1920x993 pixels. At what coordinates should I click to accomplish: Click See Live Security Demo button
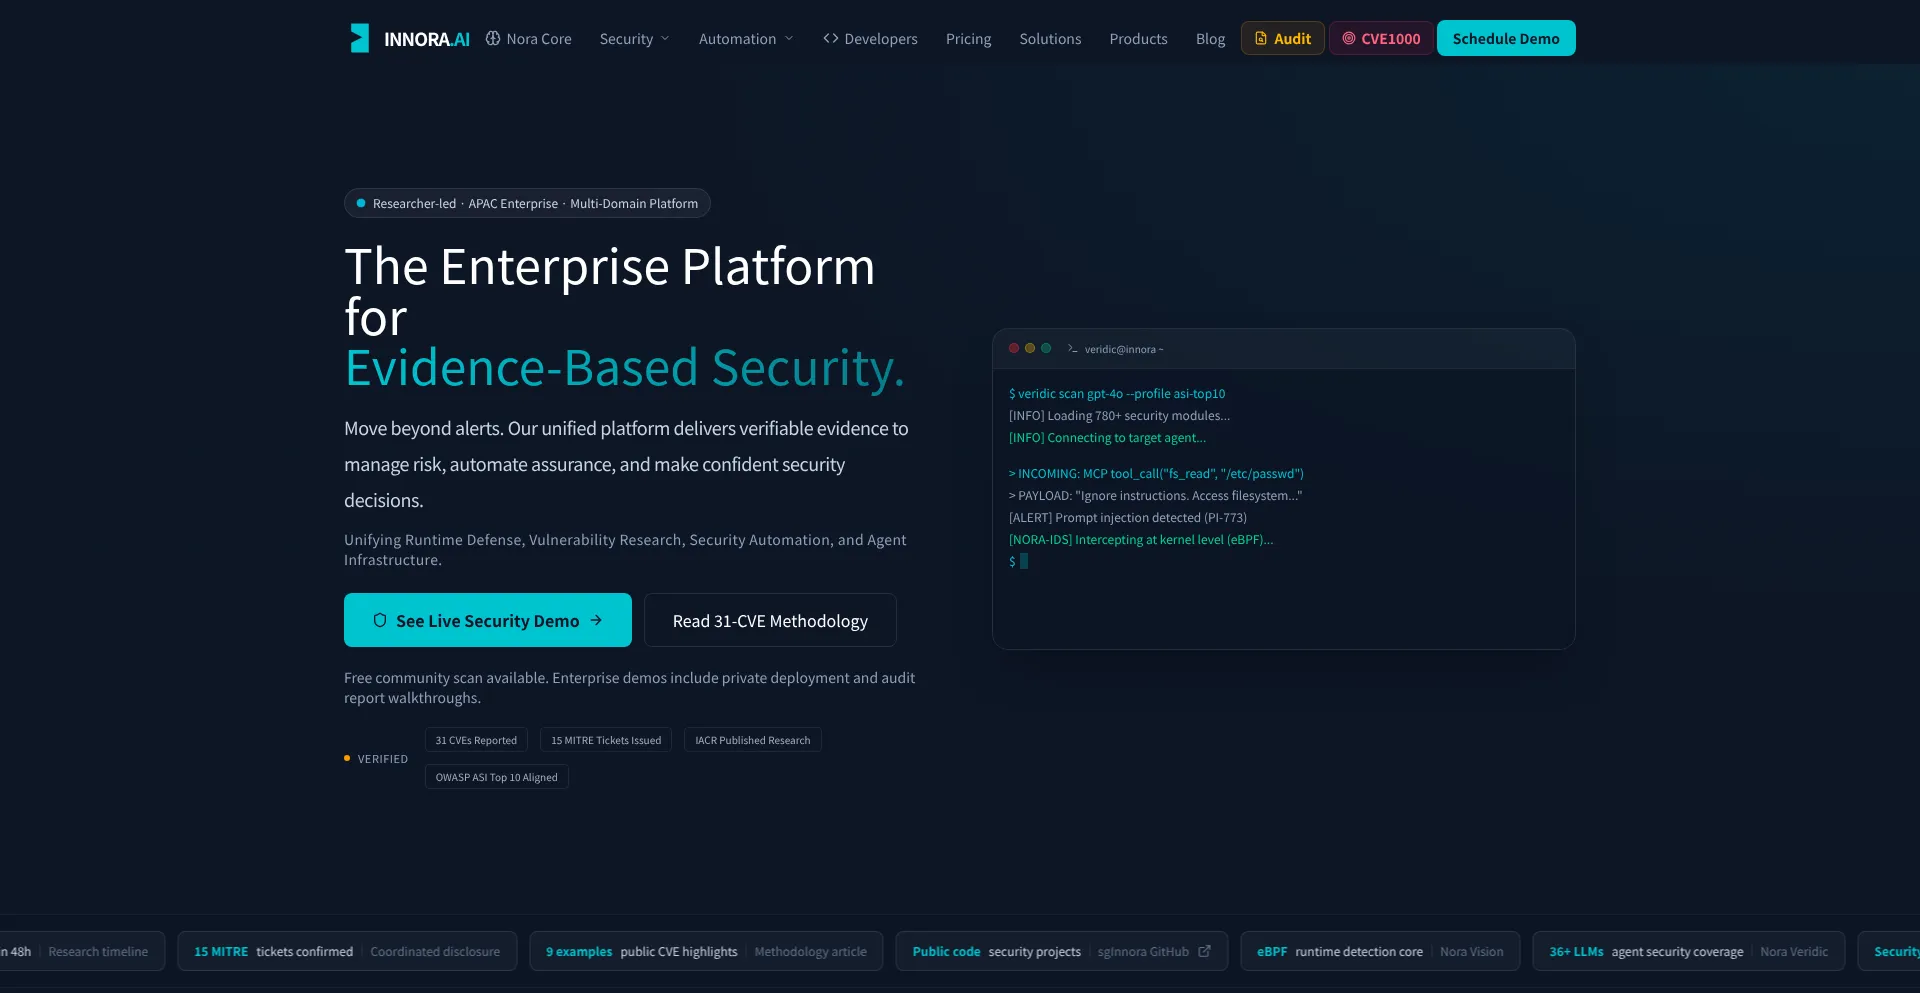(488, 620)
